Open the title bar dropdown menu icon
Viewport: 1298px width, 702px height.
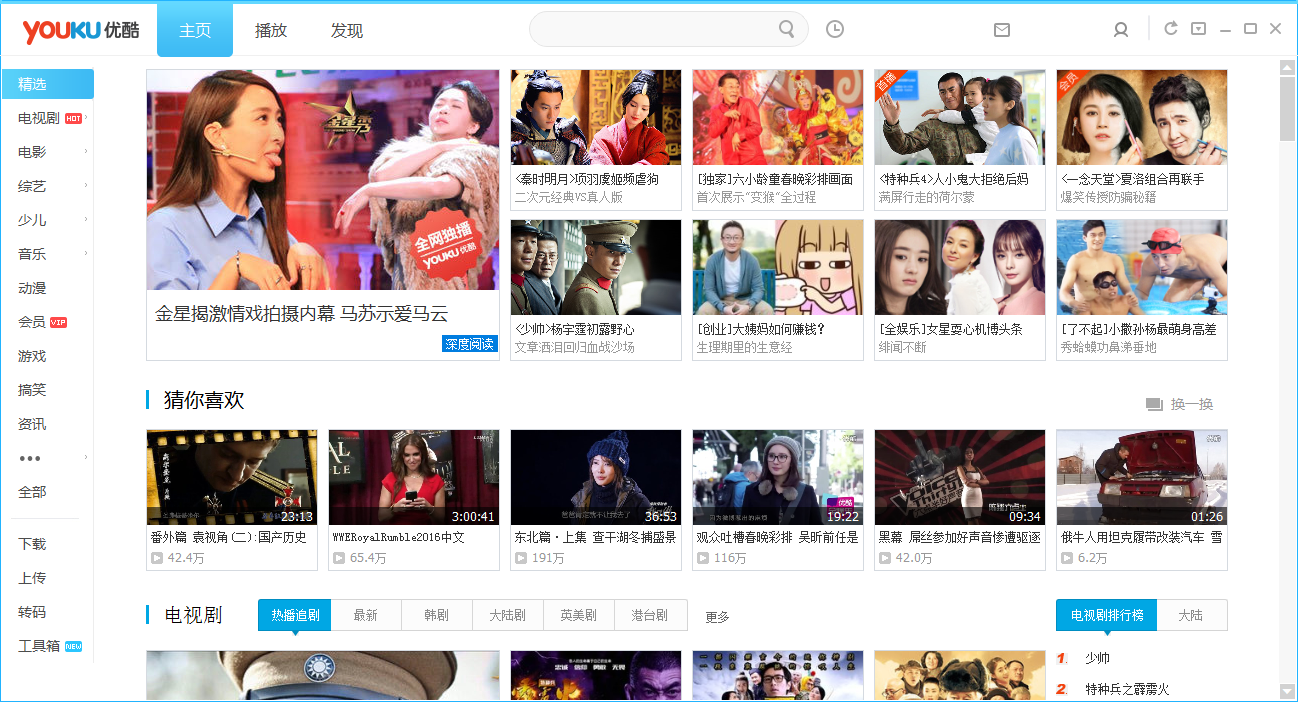click(x=1198, y=29)
